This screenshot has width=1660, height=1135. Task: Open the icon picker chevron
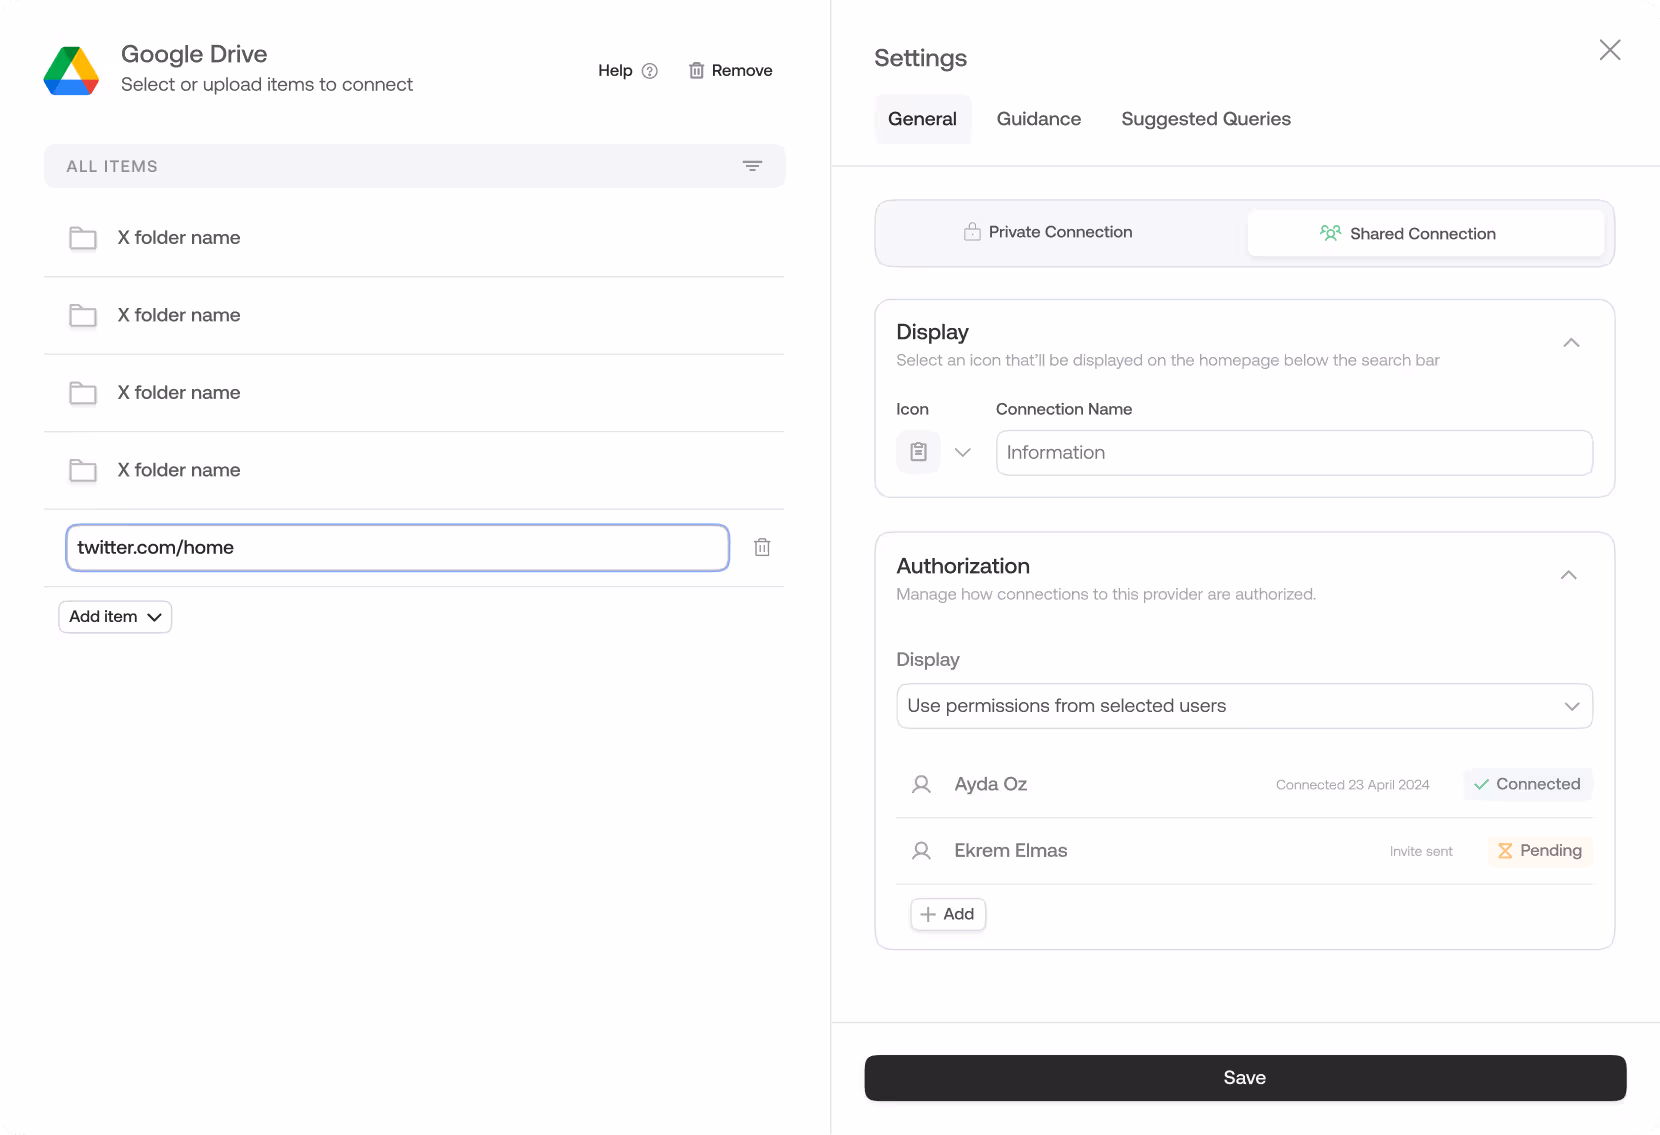[963, 452]
